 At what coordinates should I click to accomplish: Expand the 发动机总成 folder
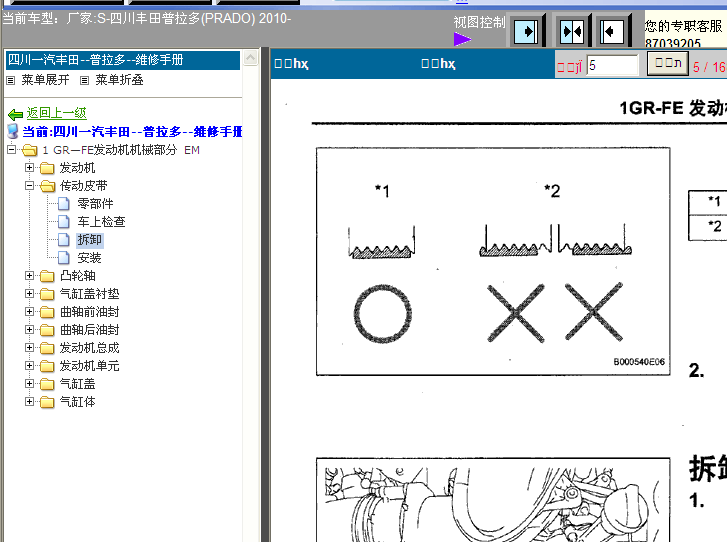(x=30, y=347)
